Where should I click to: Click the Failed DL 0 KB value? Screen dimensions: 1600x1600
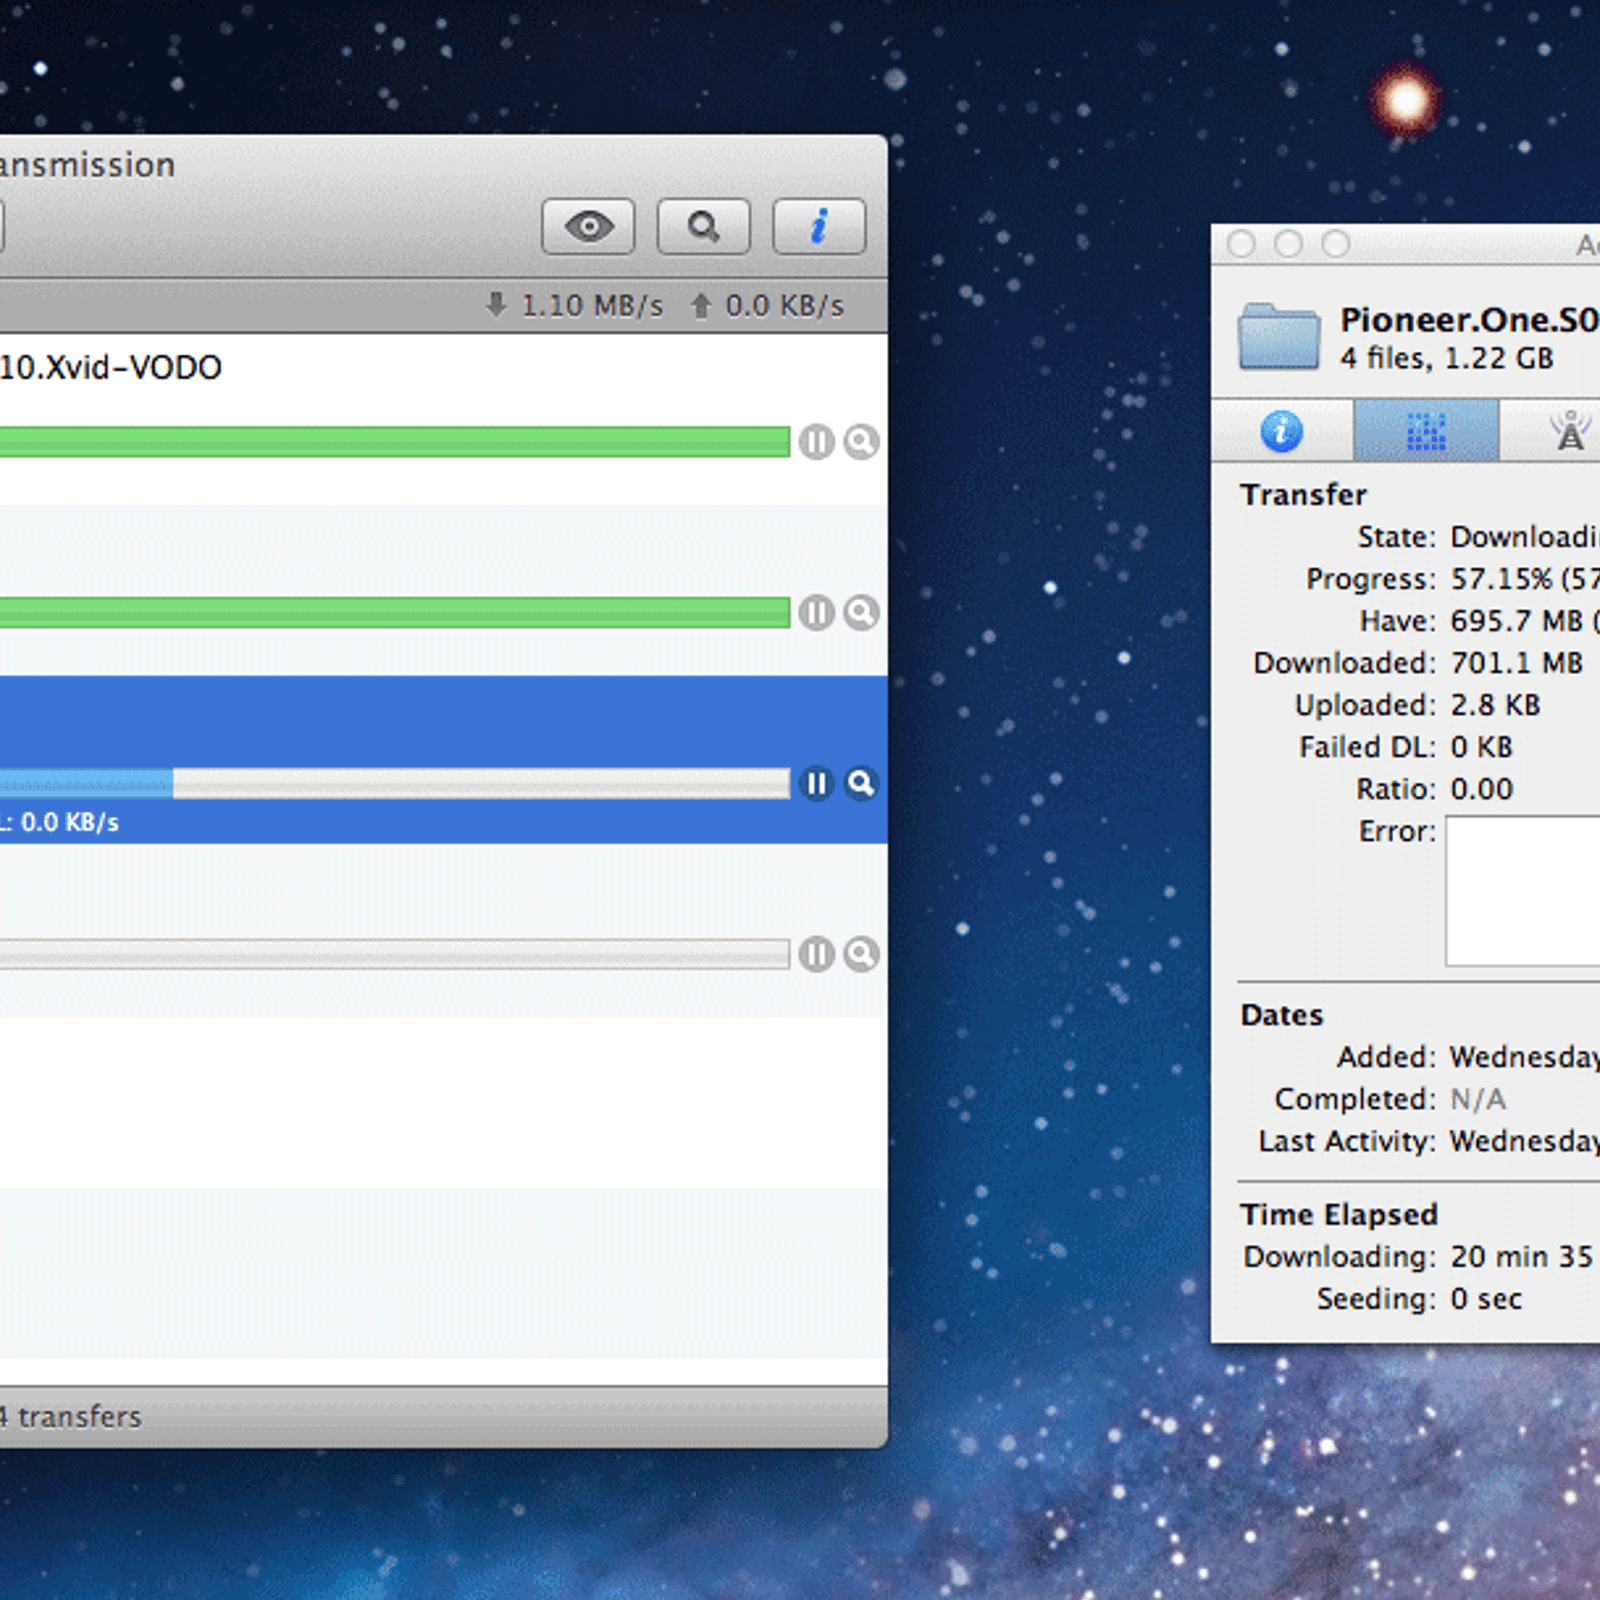(1482, 747)
